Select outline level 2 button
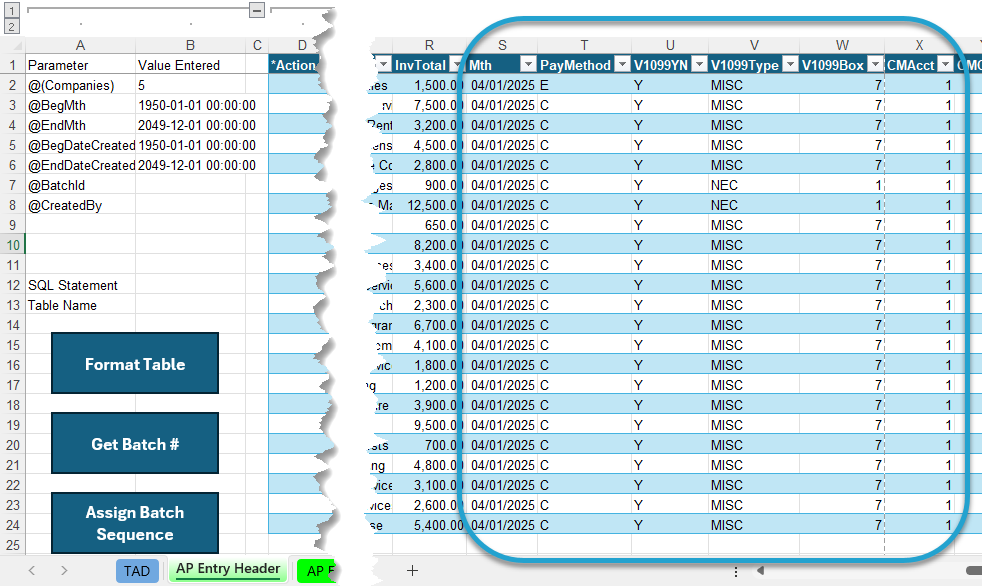This screenshot has height=586, width=982. click(x=12, y=26)
